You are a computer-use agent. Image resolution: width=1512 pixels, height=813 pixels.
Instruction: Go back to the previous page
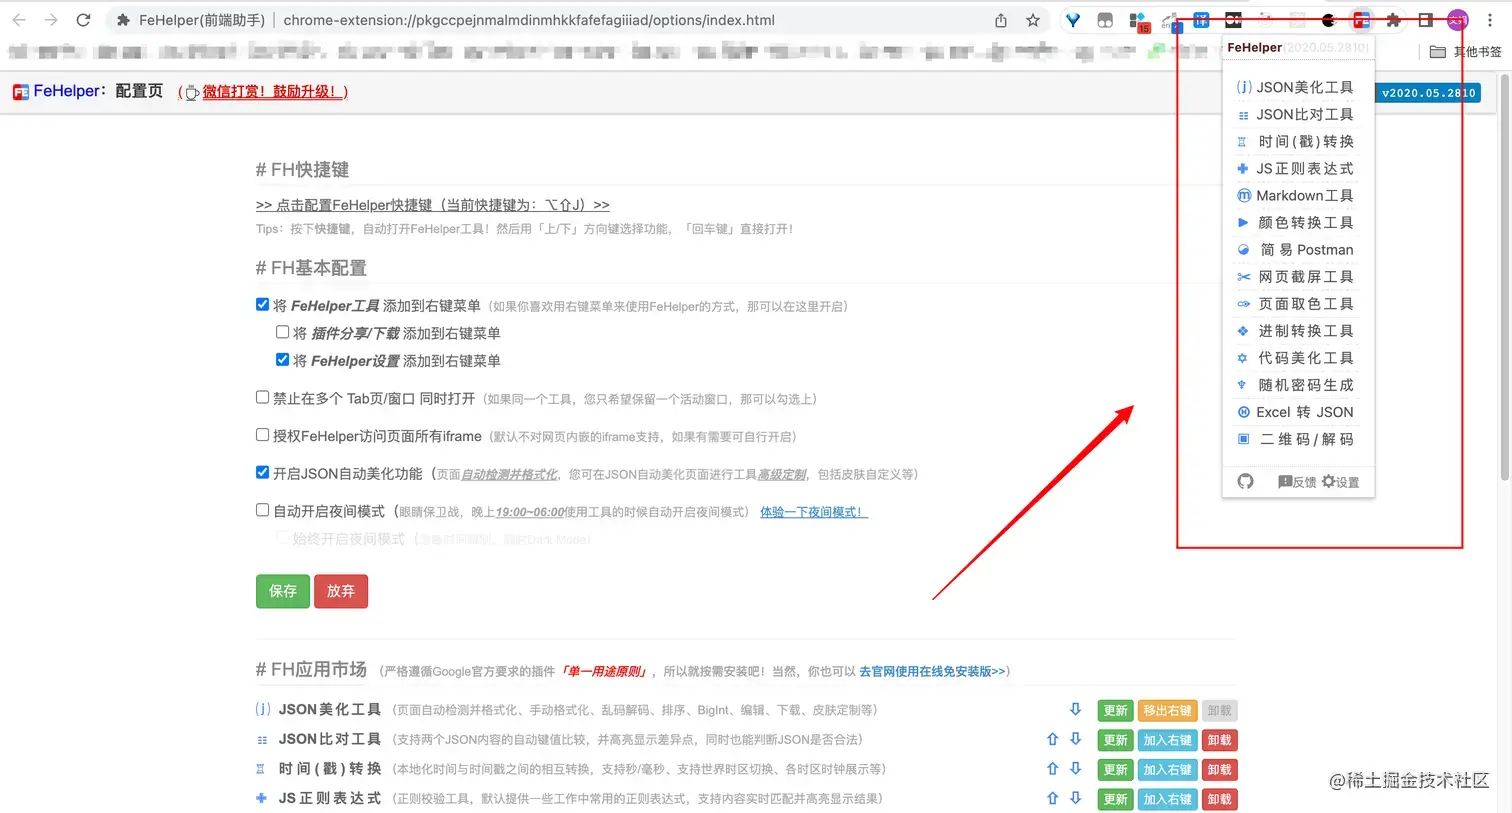pos(19,20)
